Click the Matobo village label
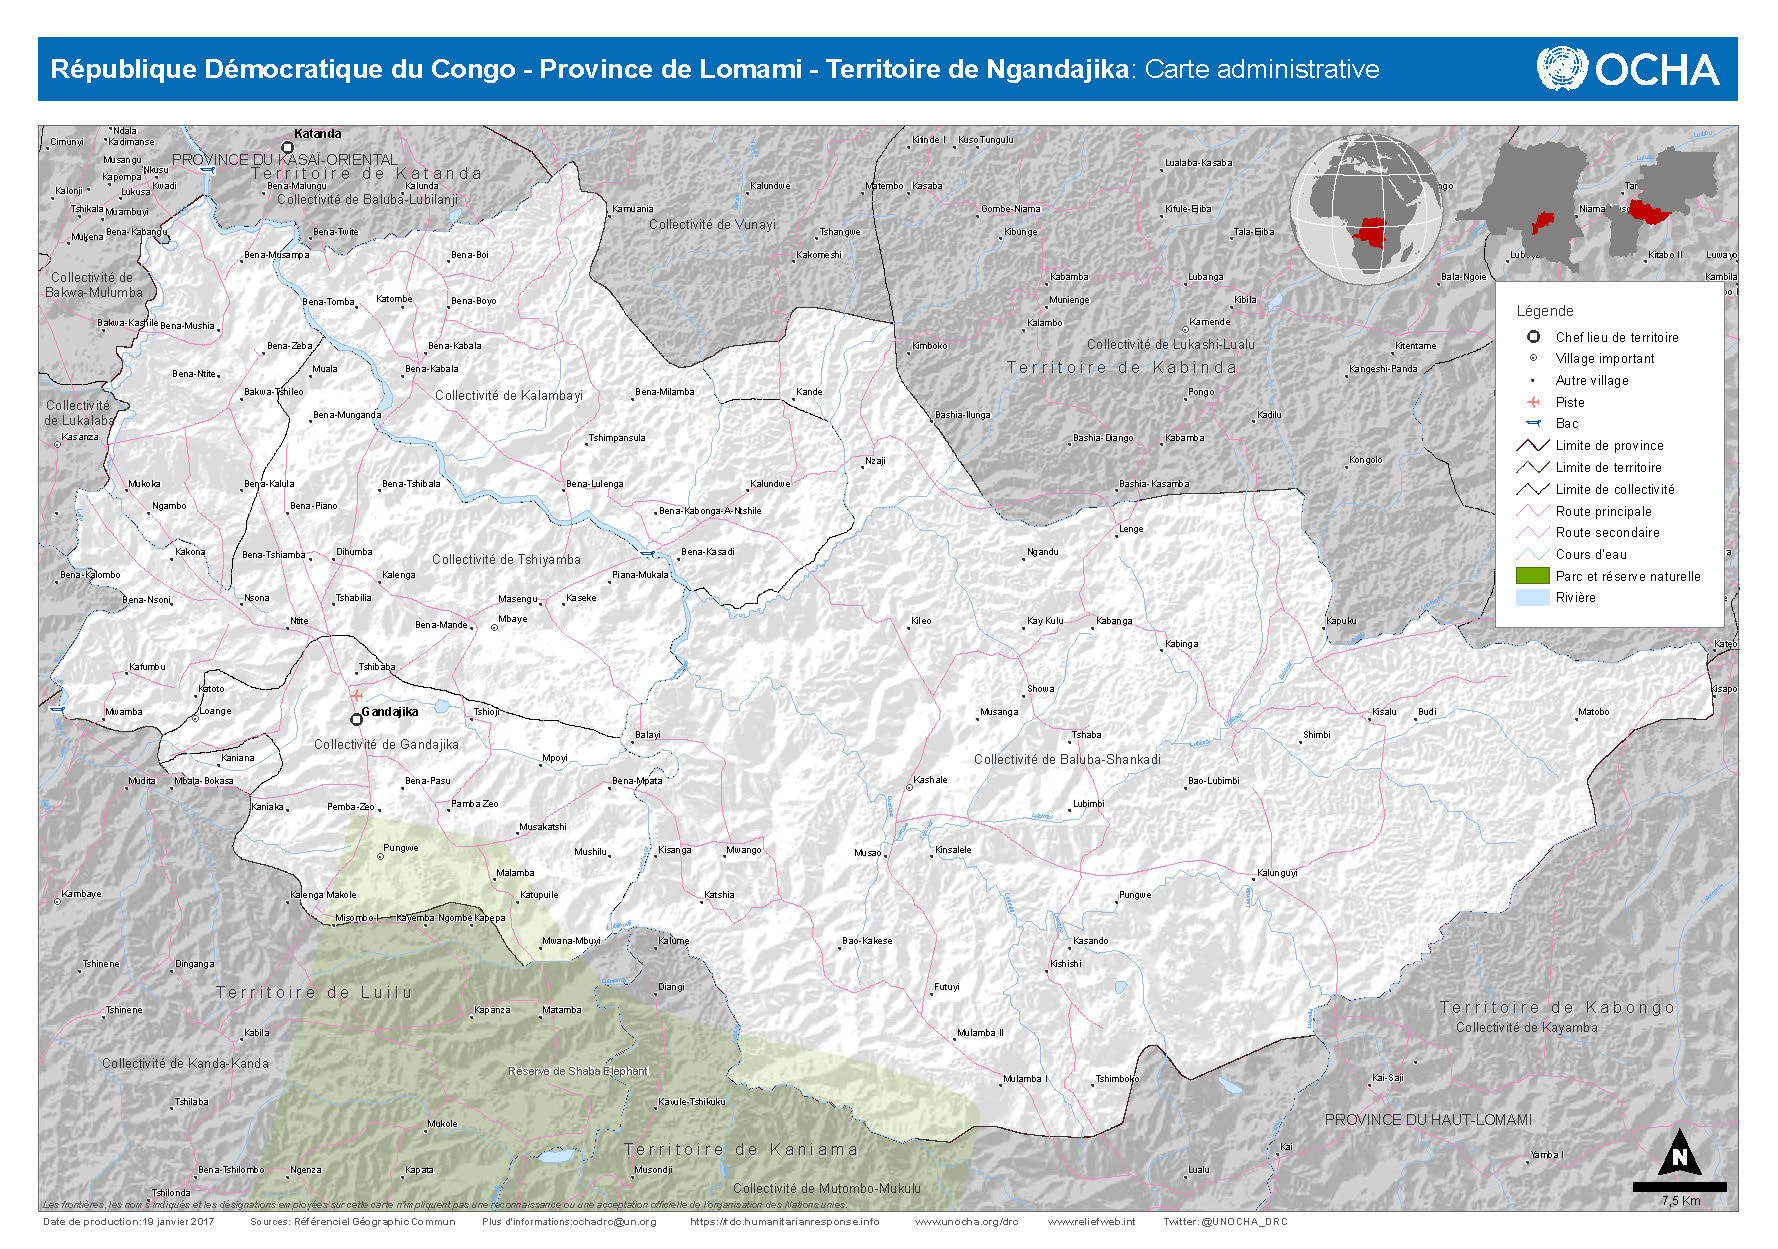Image resolution: width=1778 pixels, height=1249 pixels. [x=1594, y=711]
